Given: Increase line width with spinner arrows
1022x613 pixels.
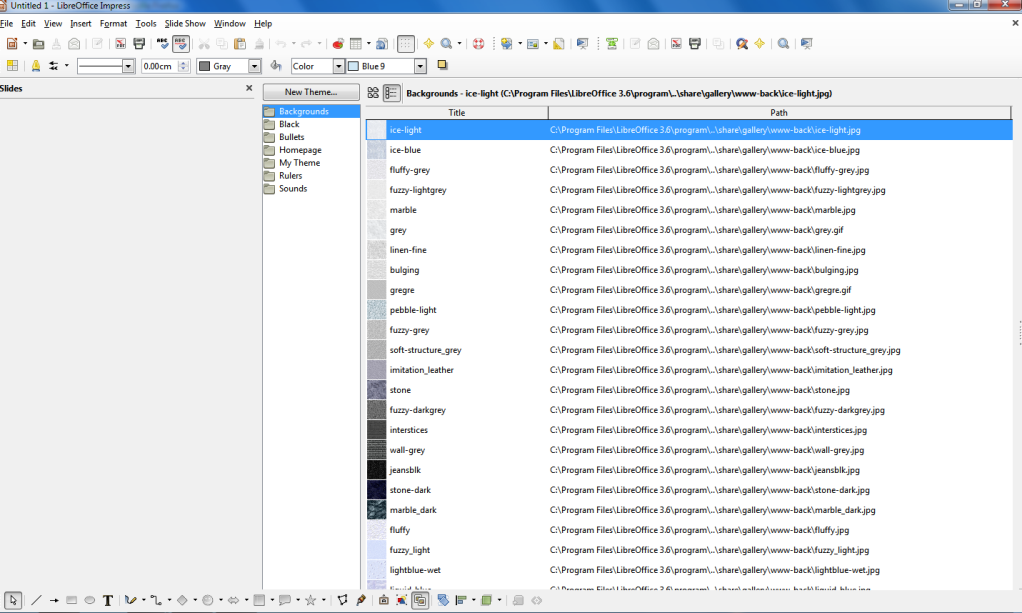Looking at the screenshot, I should click(183, 63).
